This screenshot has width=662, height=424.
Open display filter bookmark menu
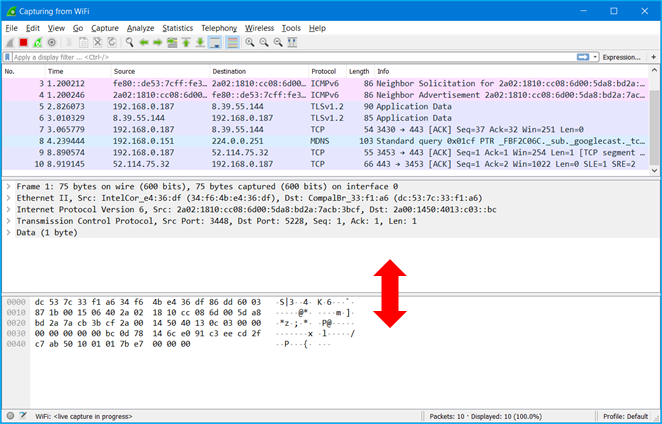[7, 57]
